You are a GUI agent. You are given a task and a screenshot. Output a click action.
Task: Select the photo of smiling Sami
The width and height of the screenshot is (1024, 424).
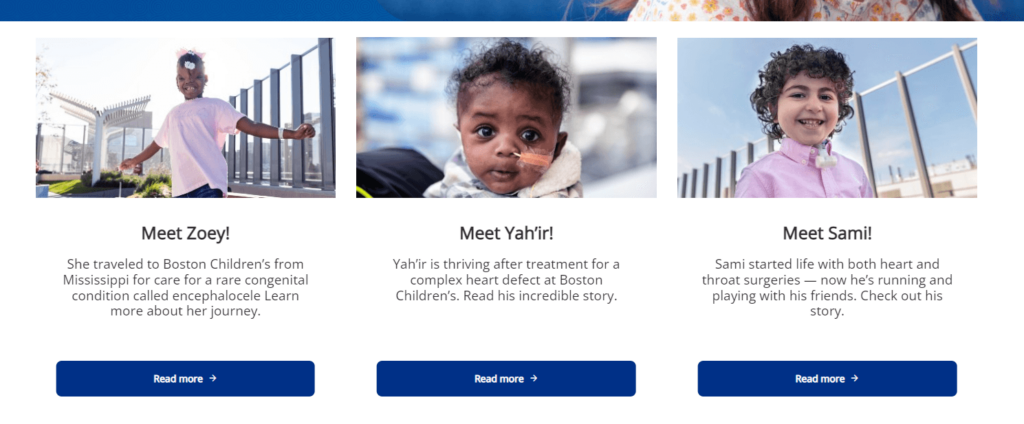(826, 118)
